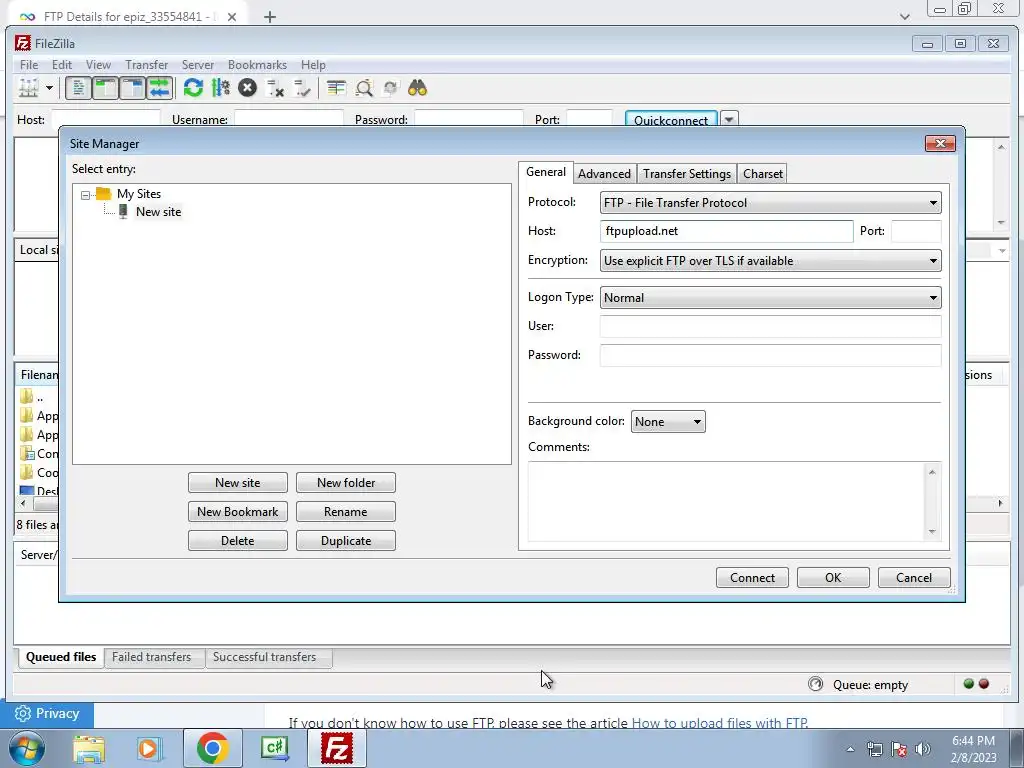Switch to the Failed transfers tab
Viewport: 1024px width, 768px height.
152,657
